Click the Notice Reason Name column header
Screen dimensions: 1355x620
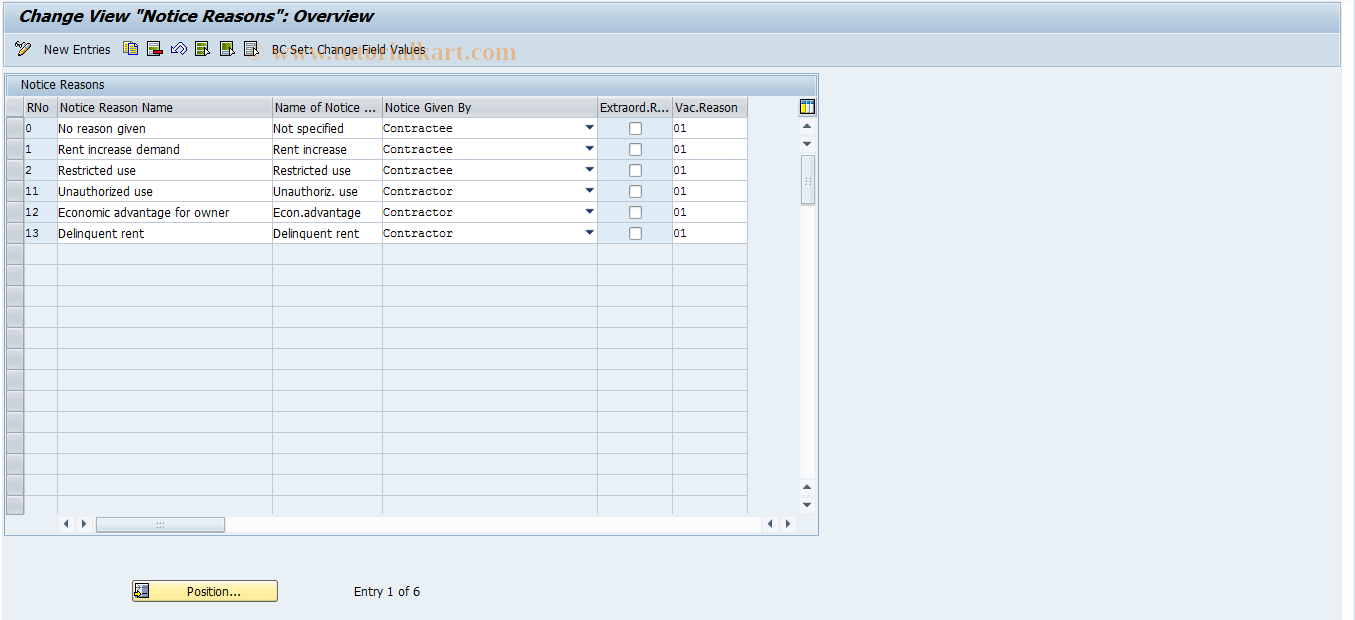click(164, 107)
